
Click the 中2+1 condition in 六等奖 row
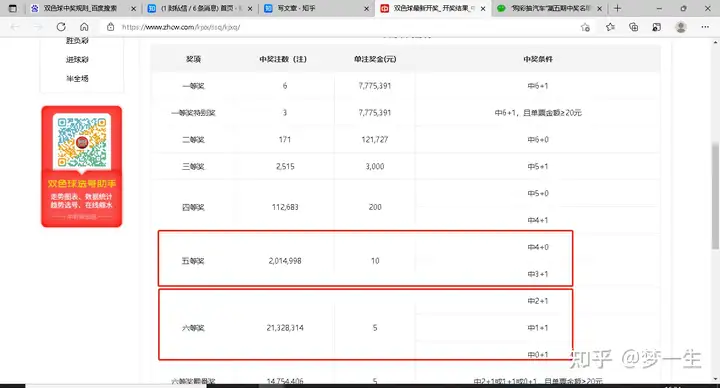tap(538, 301)
